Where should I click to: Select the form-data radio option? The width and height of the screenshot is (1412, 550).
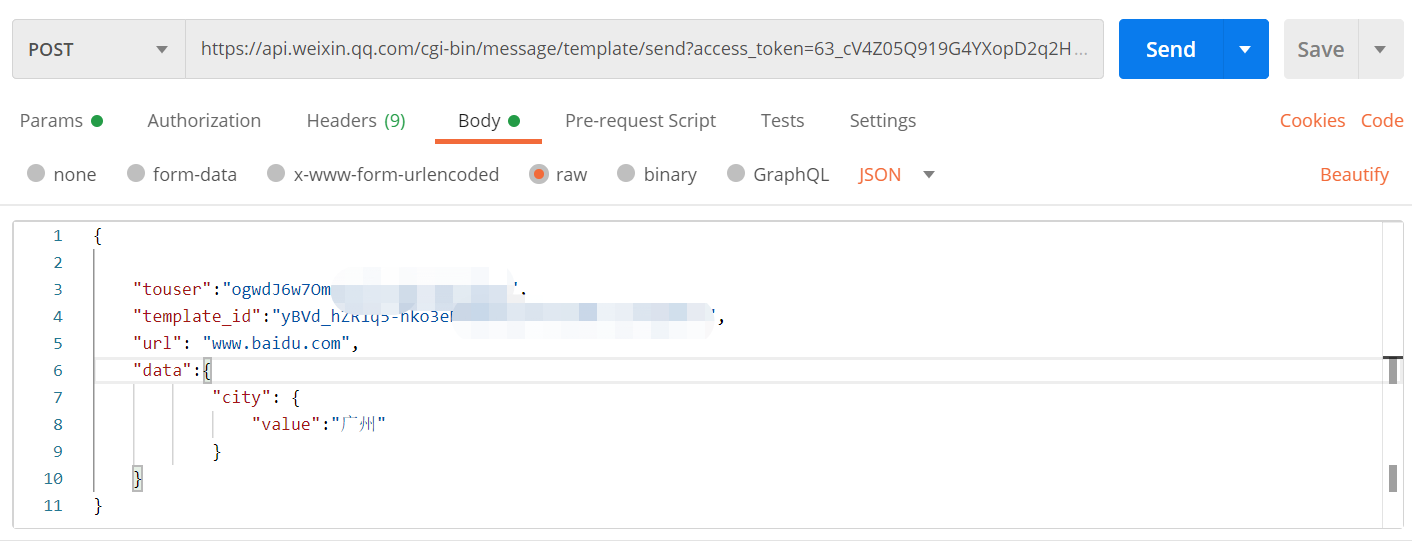point(137,174)
